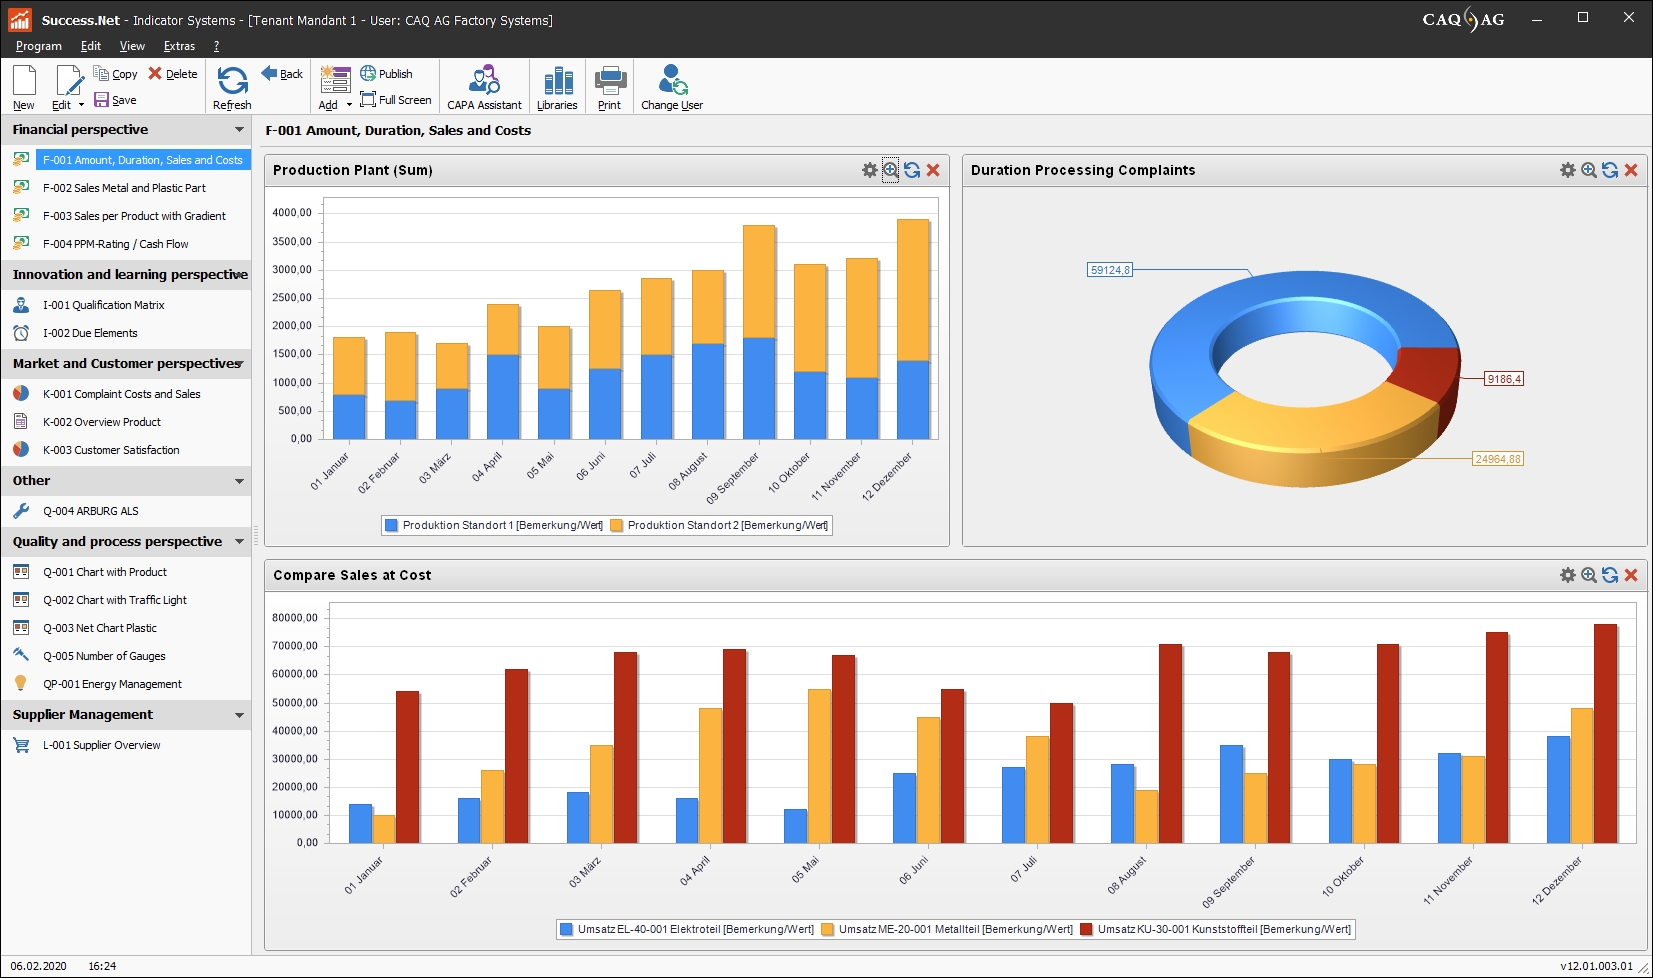
Task: Open F-002 Sales Metal and Plastic Part
Action: (x=124, y=188)
